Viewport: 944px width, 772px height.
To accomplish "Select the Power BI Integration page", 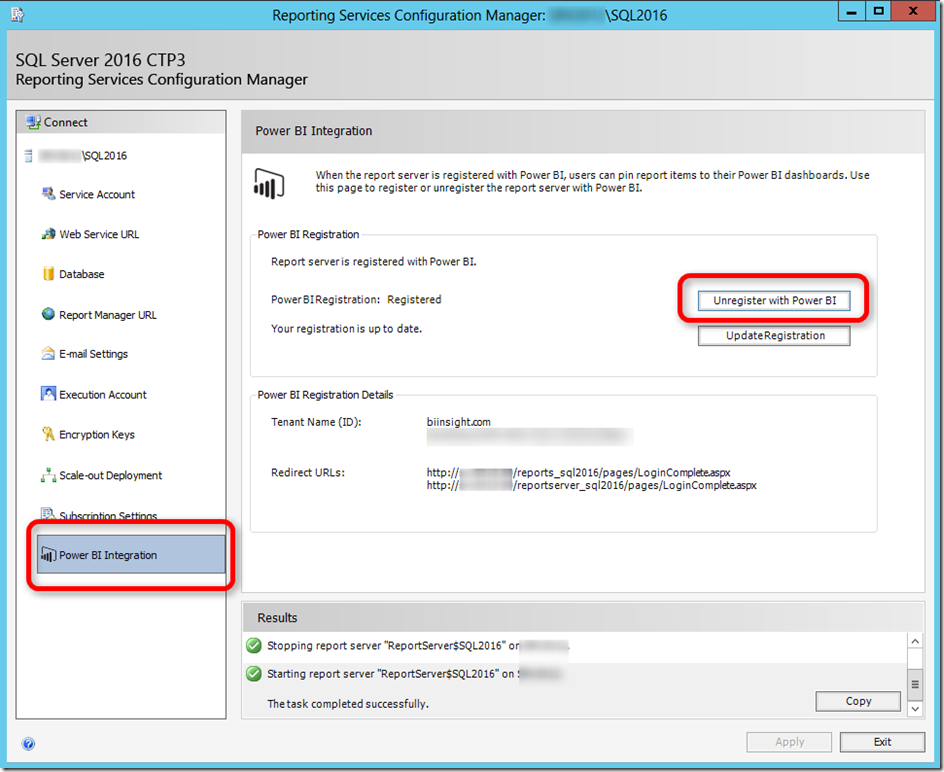I will 131,555.
